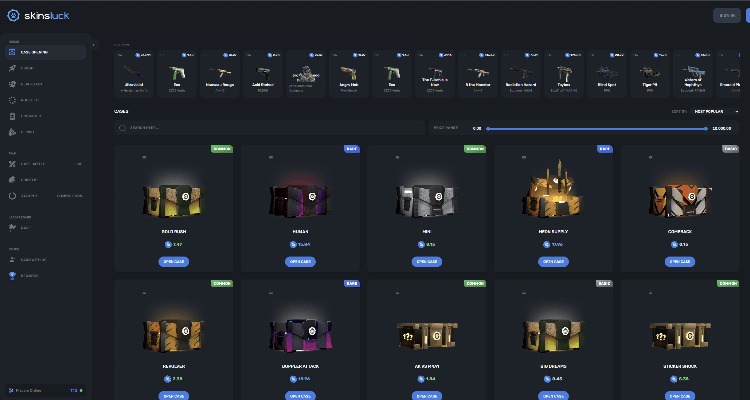
Task: Open the Fuschia Is Now drop card
Action: (435, 74)
